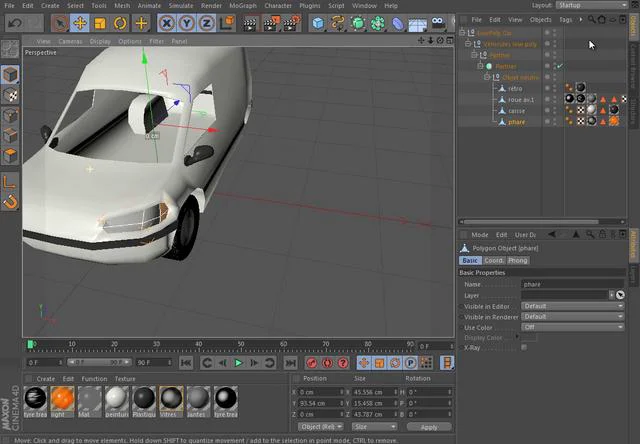Select the Rotate tool icon

point(120,23)
